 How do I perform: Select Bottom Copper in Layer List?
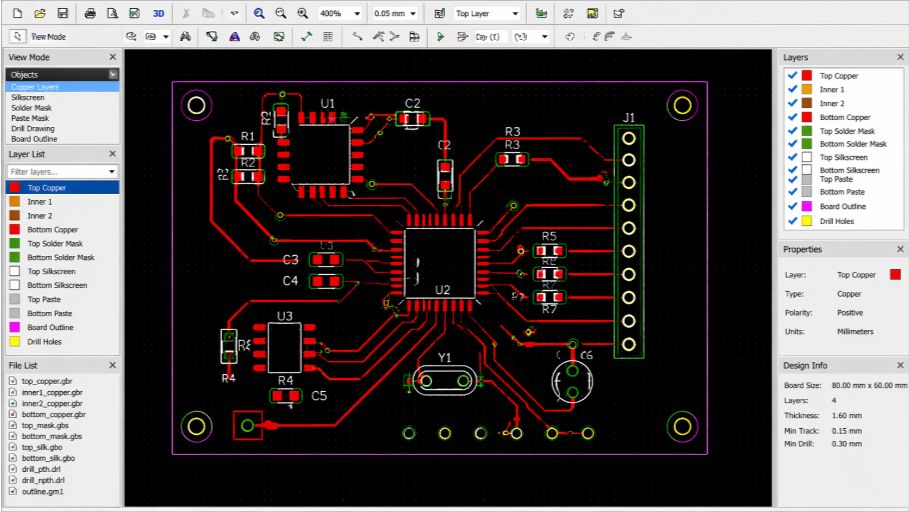[x=52, y=230]
